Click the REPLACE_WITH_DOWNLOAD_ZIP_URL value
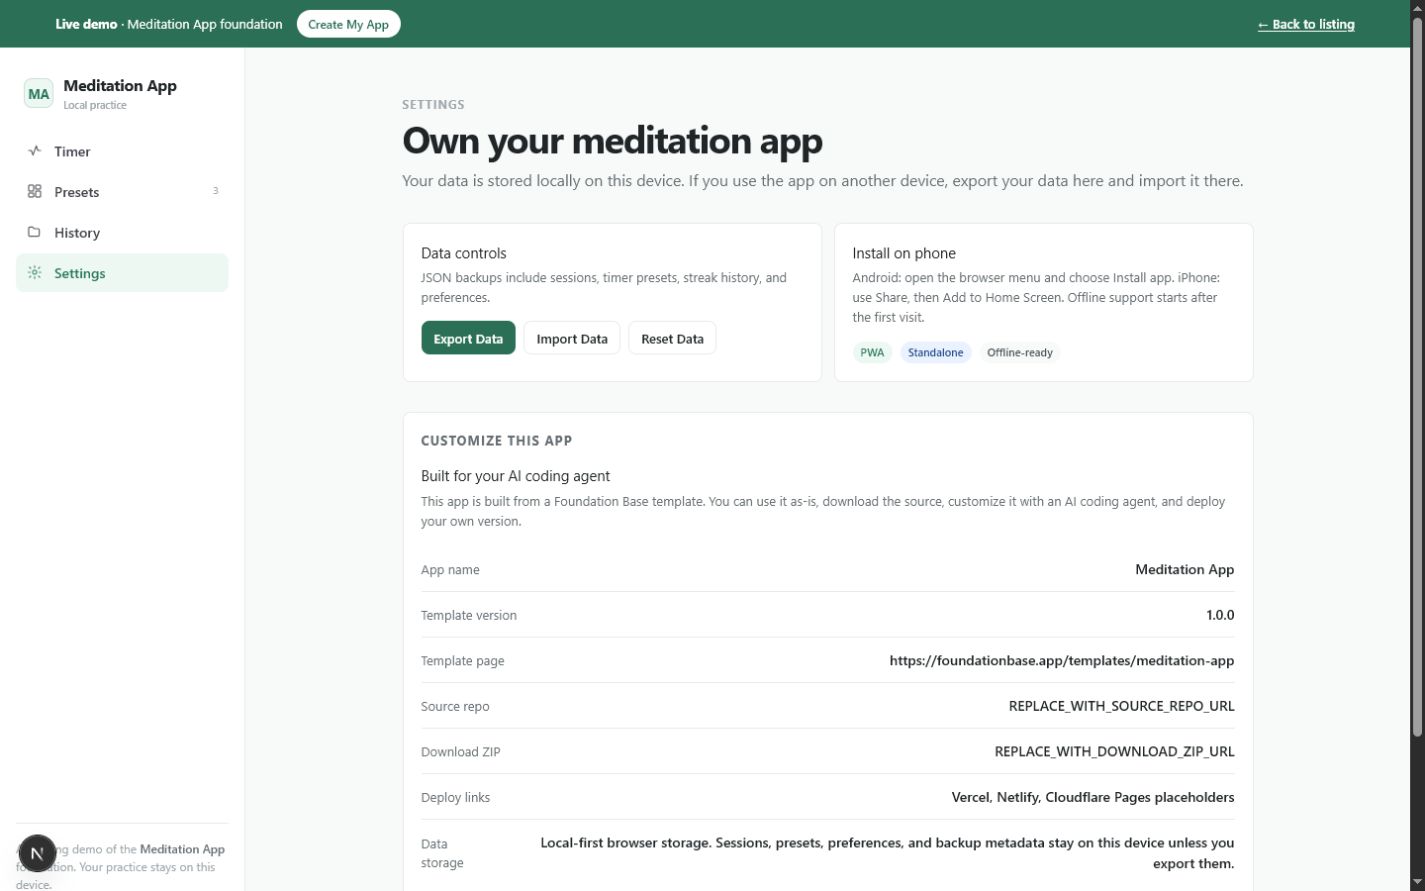This screenshot has width=1425, height=891. (1114, 751)
